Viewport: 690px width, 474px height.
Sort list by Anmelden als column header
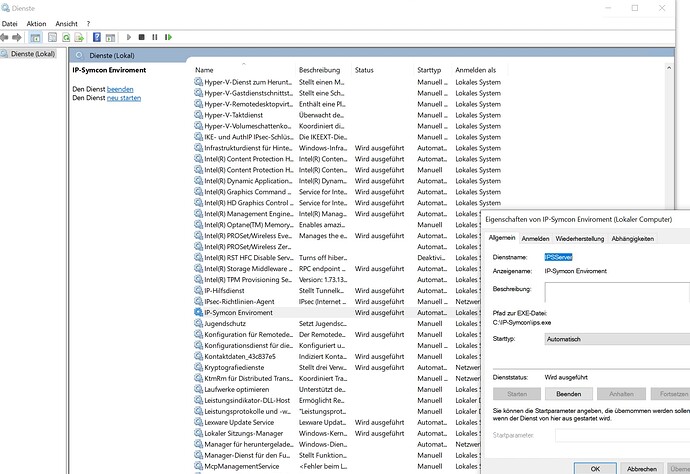tap(479, 70)
